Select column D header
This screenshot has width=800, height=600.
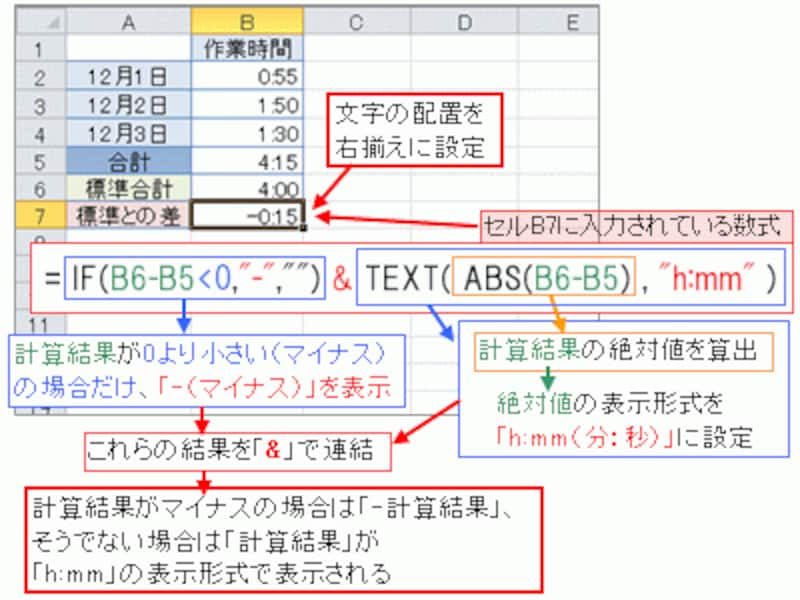click(x=464, y=22)
